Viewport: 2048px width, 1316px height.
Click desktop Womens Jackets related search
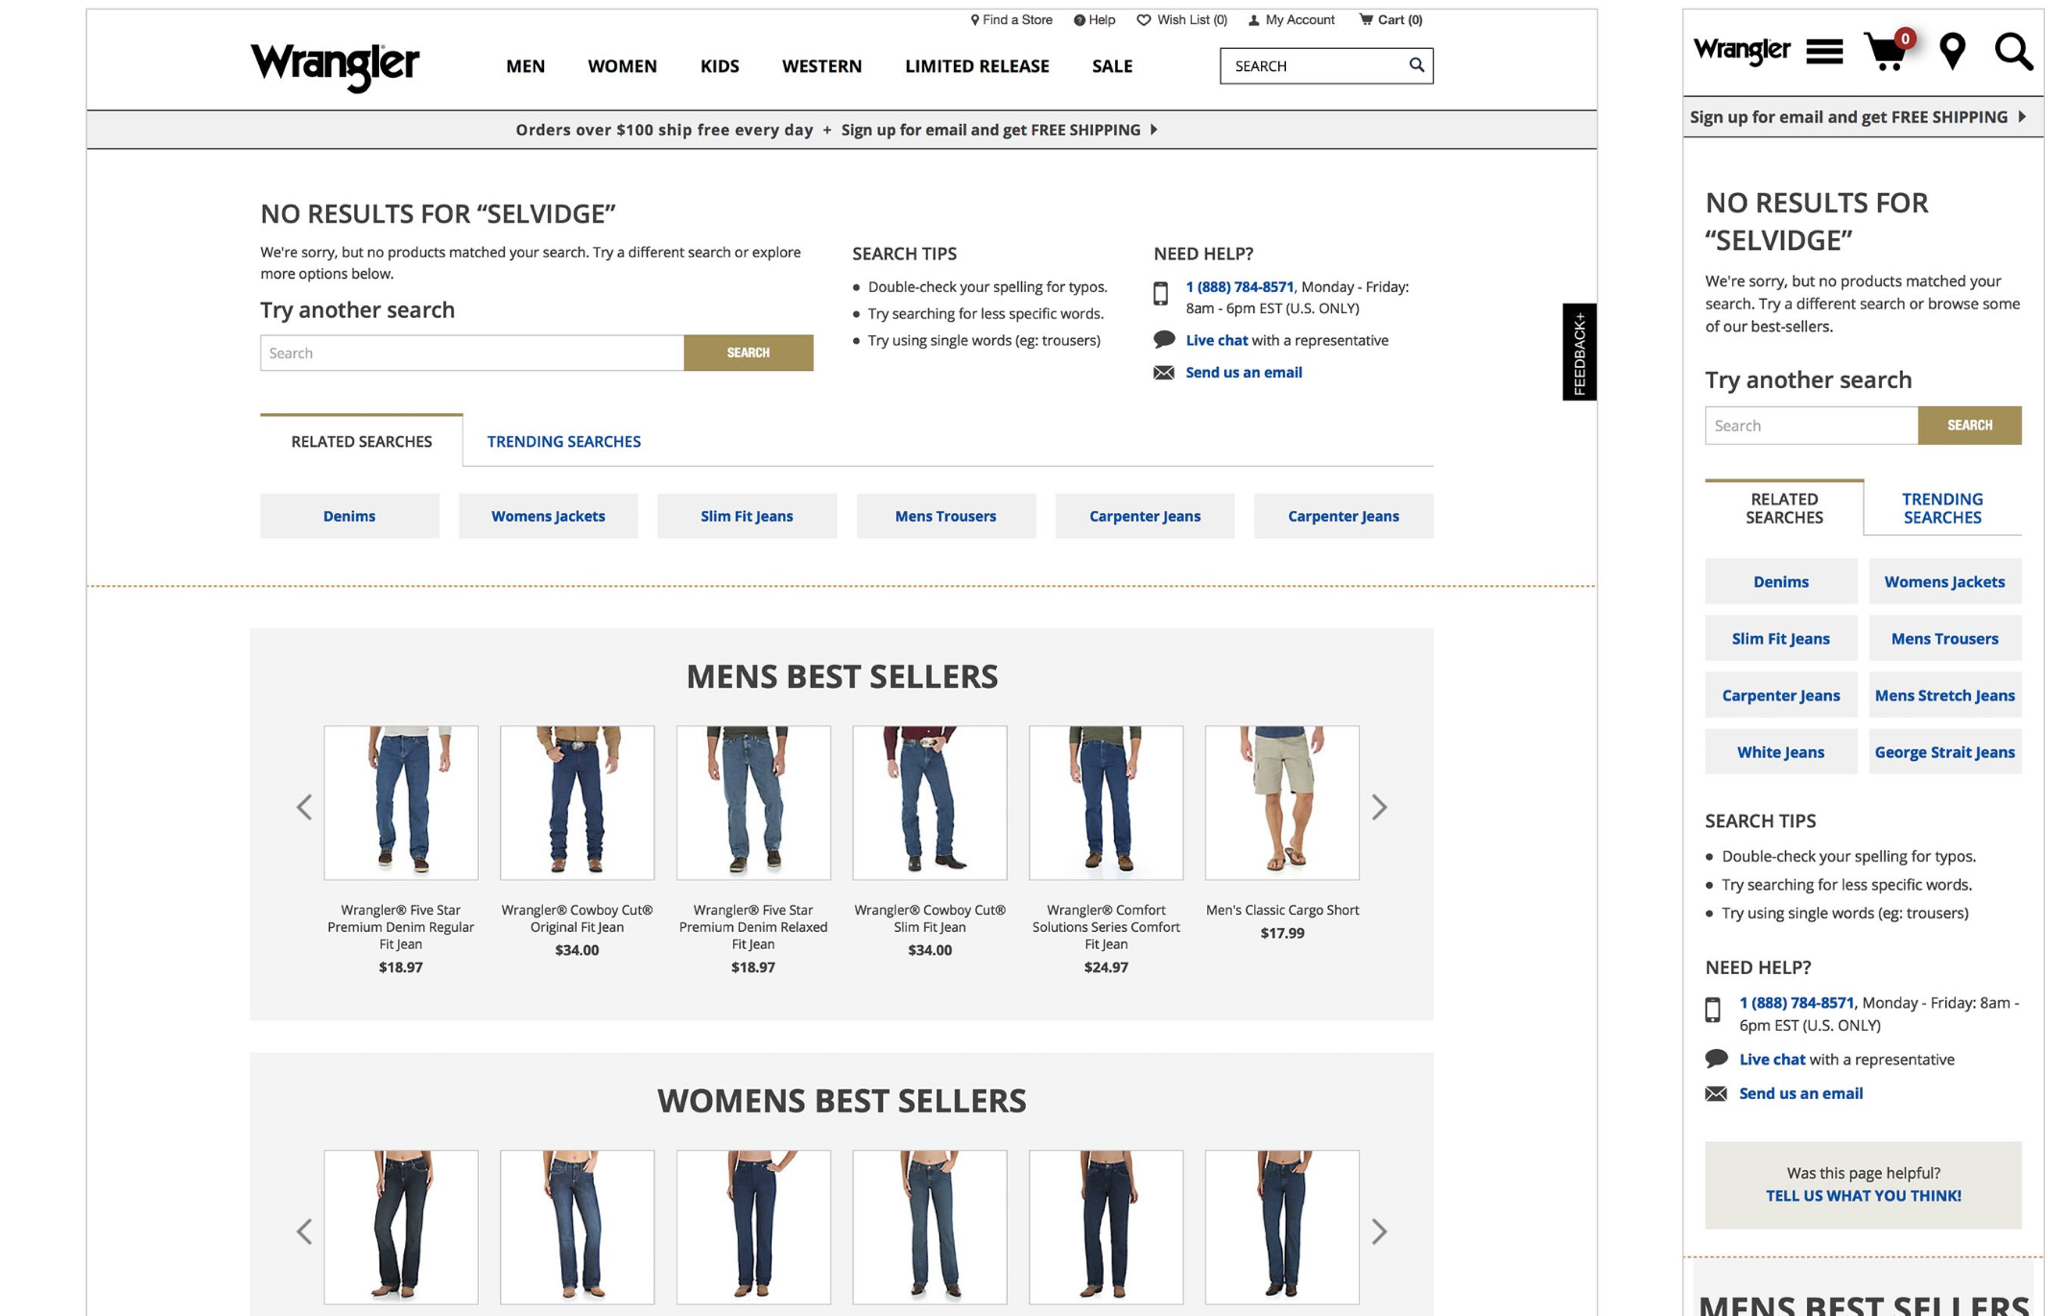coord(548,516)
